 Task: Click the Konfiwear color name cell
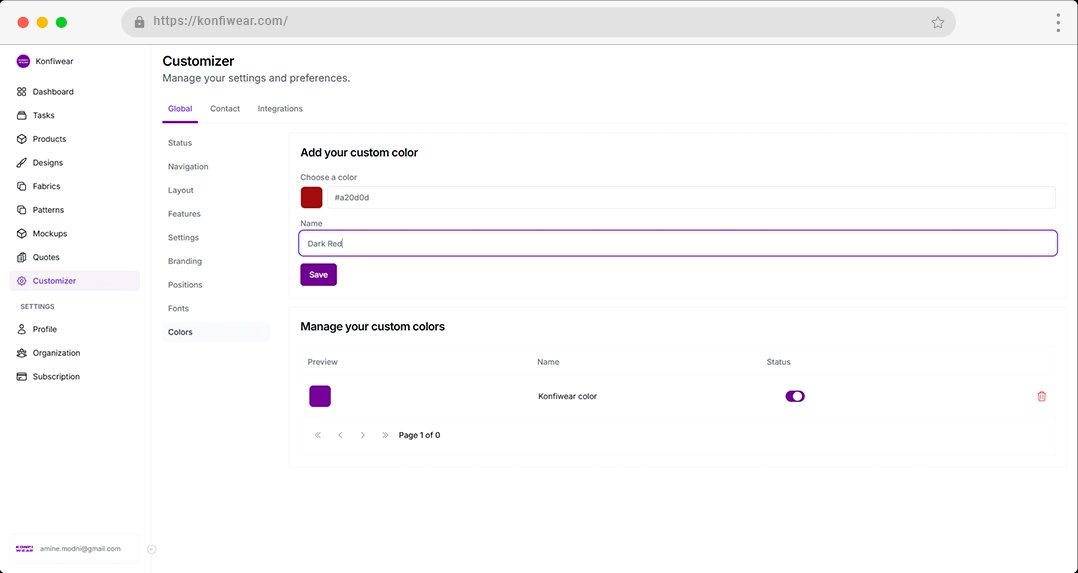(x=567, y=396)
